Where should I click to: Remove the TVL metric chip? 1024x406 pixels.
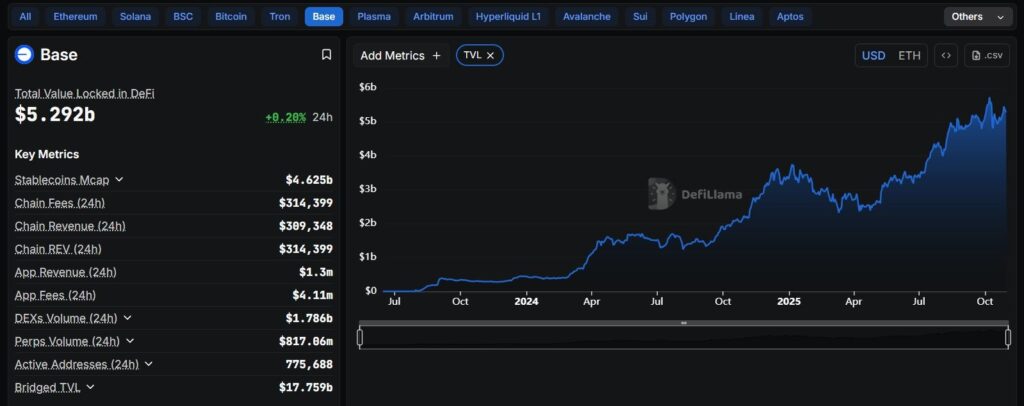click(490, 56)
